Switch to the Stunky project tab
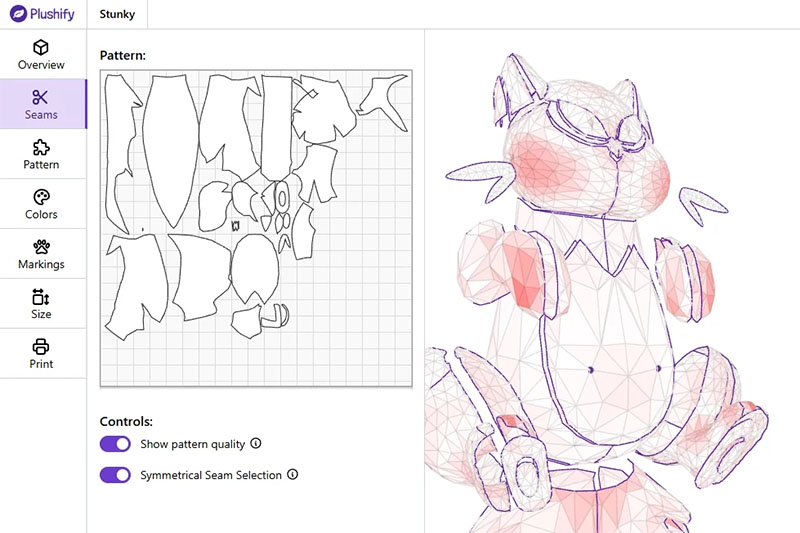Viewport: 800px width, 533px height. (117, 14)
